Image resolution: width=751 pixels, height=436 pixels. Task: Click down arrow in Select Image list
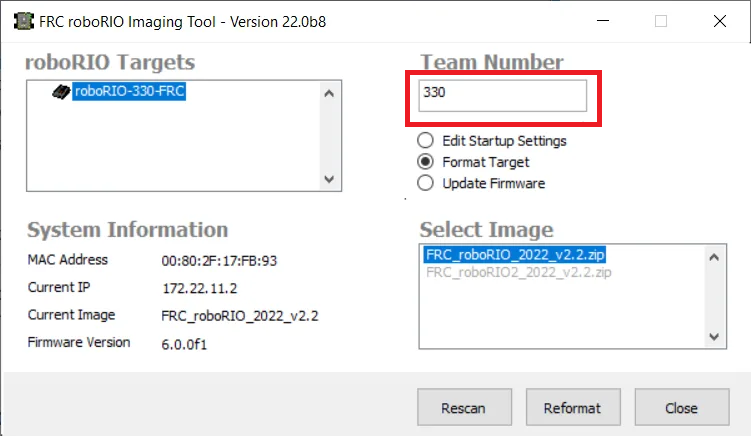pos(714,336)
